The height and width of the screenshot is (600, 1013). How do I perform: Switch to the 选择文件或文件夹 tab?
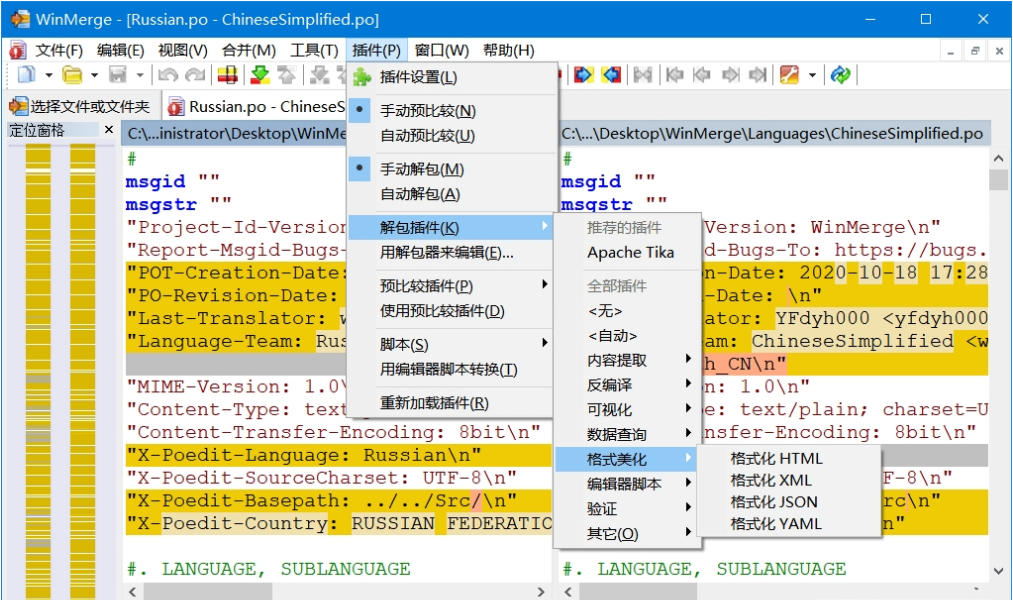[80, 107]
